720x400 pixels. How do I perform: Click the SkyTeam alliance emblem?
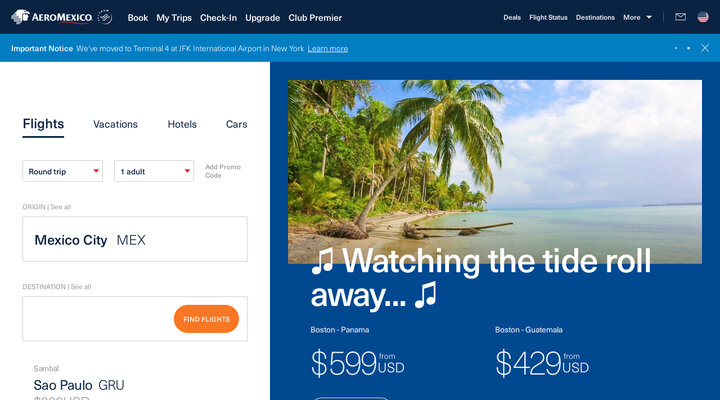105,17
